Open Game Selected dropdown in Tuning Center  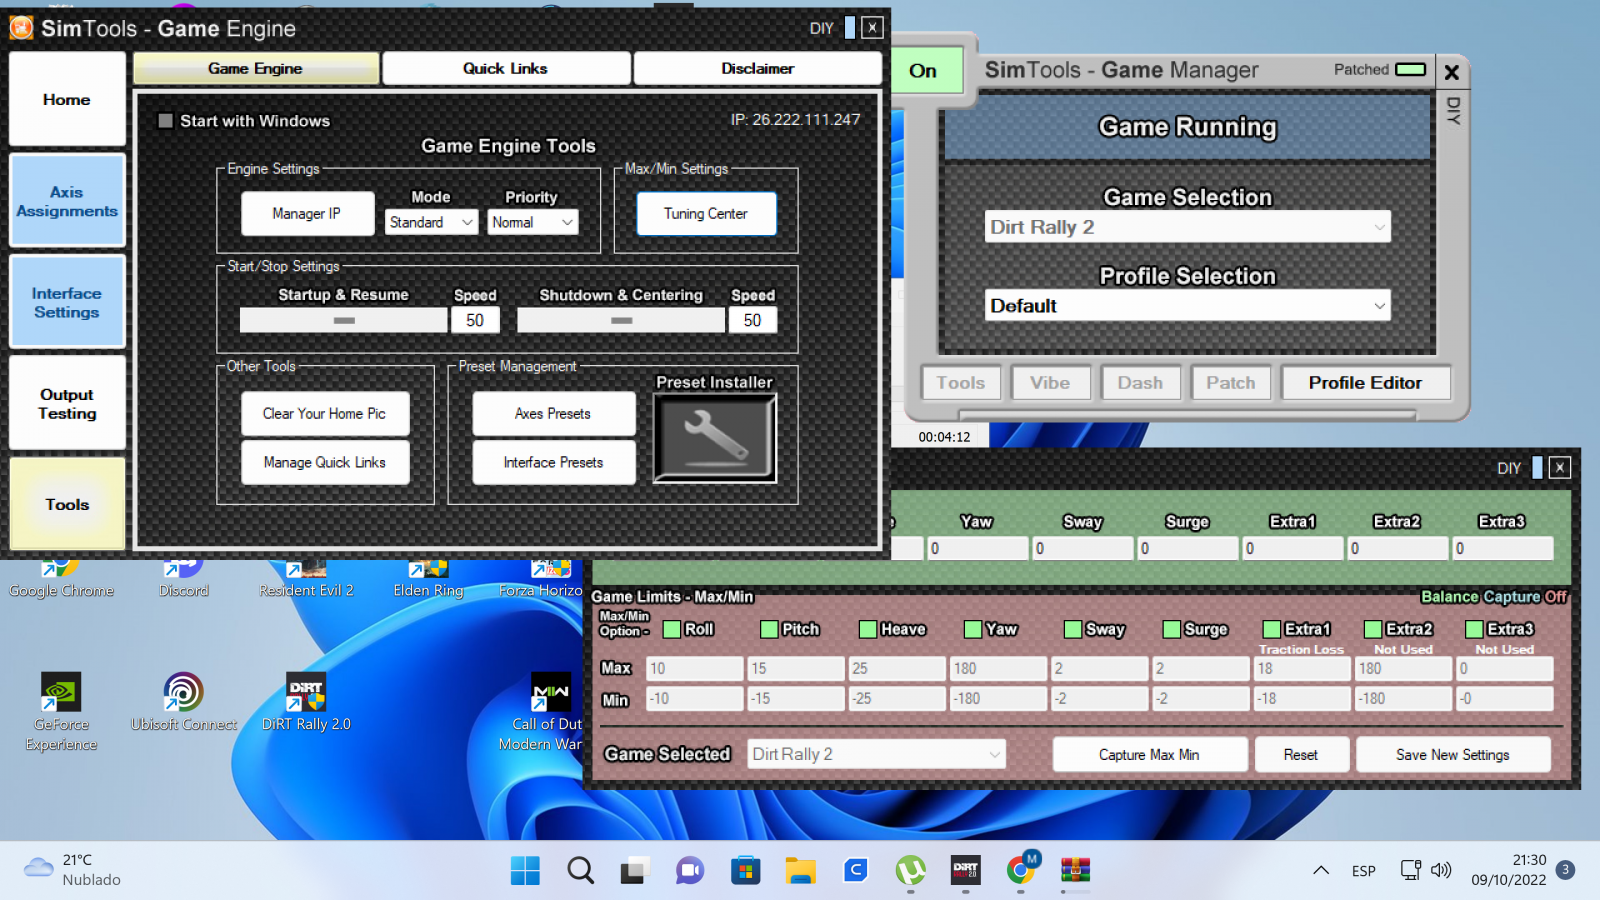877,754
